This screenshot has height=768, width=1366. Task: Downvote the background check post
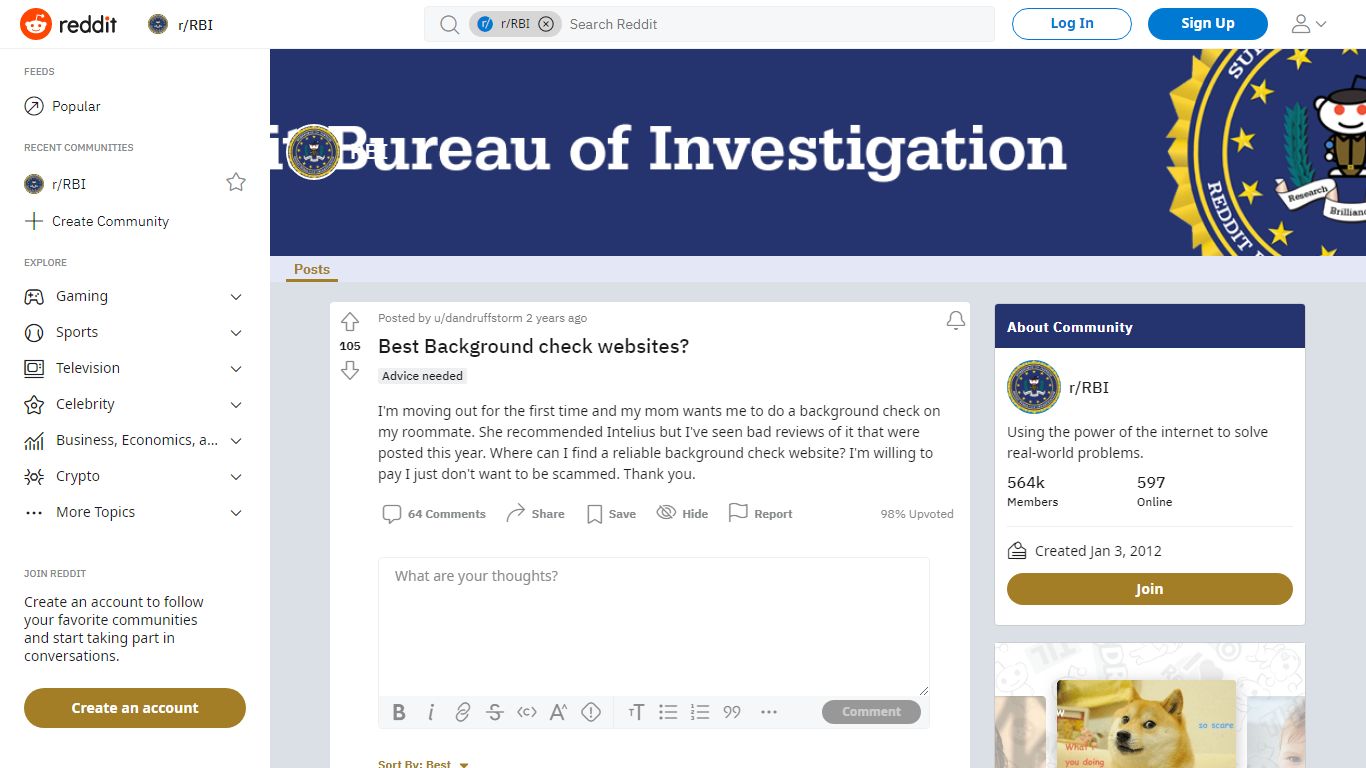click(350, 371)
